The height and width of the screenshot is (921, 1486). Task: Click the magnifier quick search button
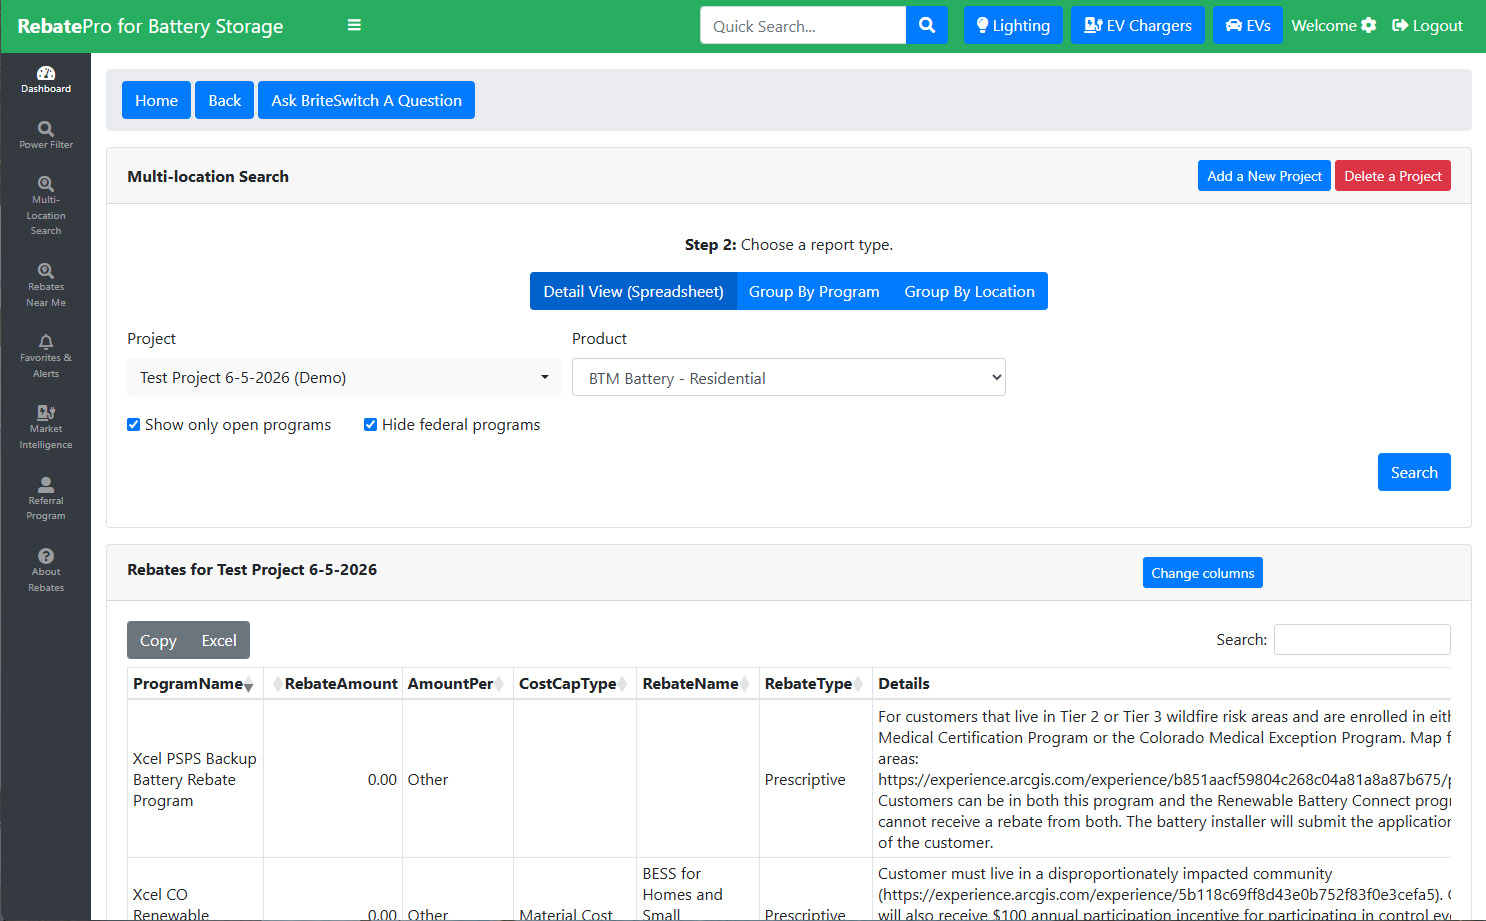click(927, 25)
